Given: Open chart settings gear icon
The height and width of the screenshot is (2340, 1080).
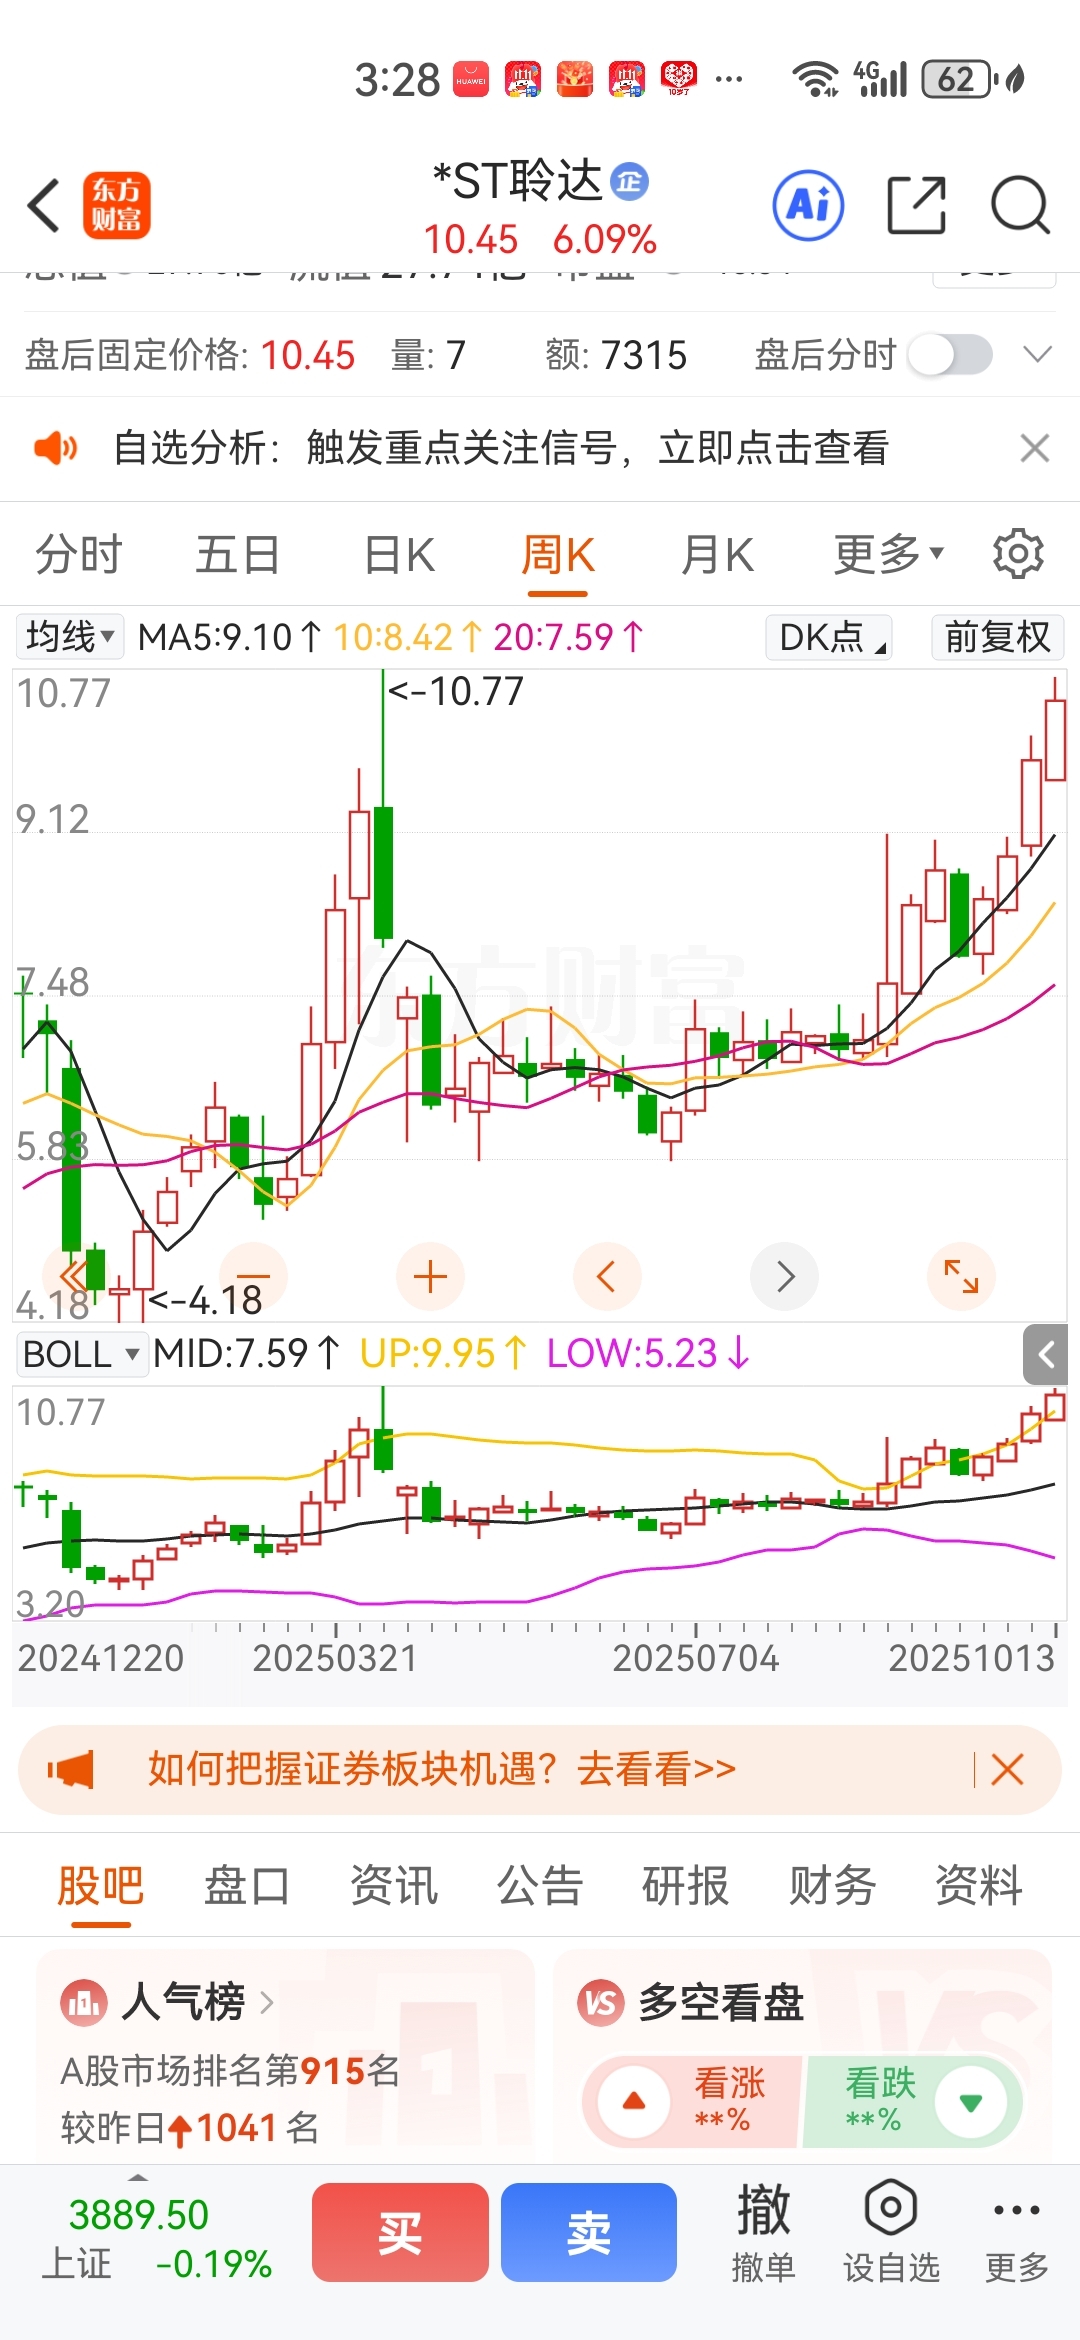Looking at the screenshot, I should pyautogui.click(x=1018, y=554).
